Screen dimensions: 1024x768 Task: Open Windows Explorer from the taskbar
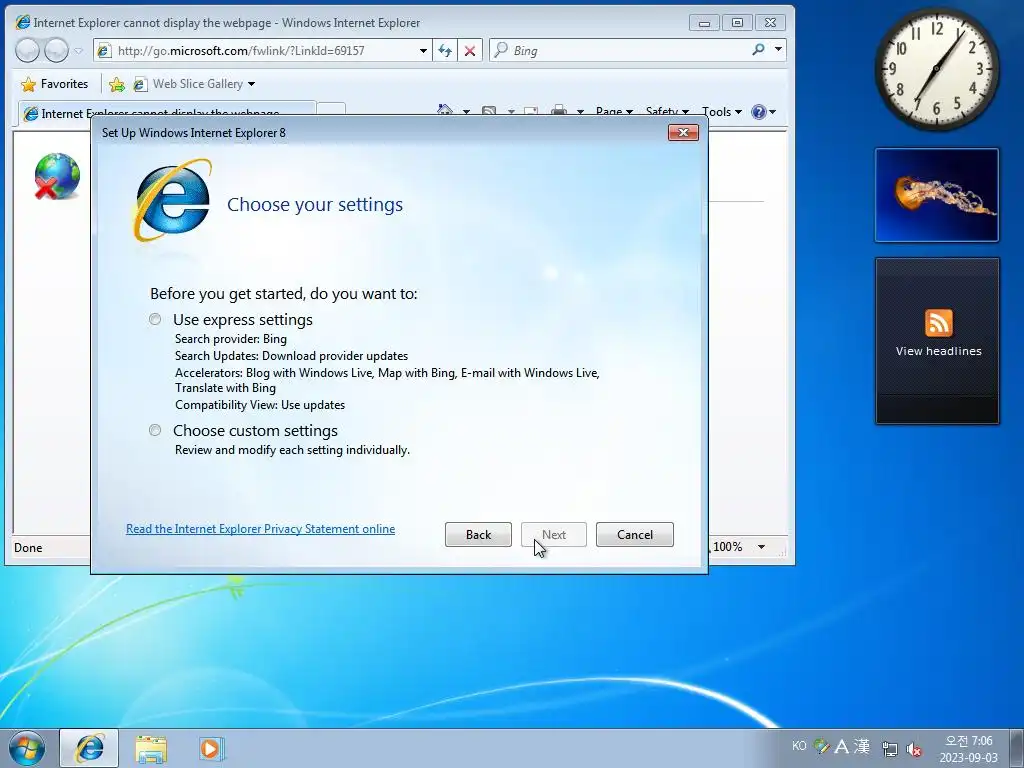151,748
